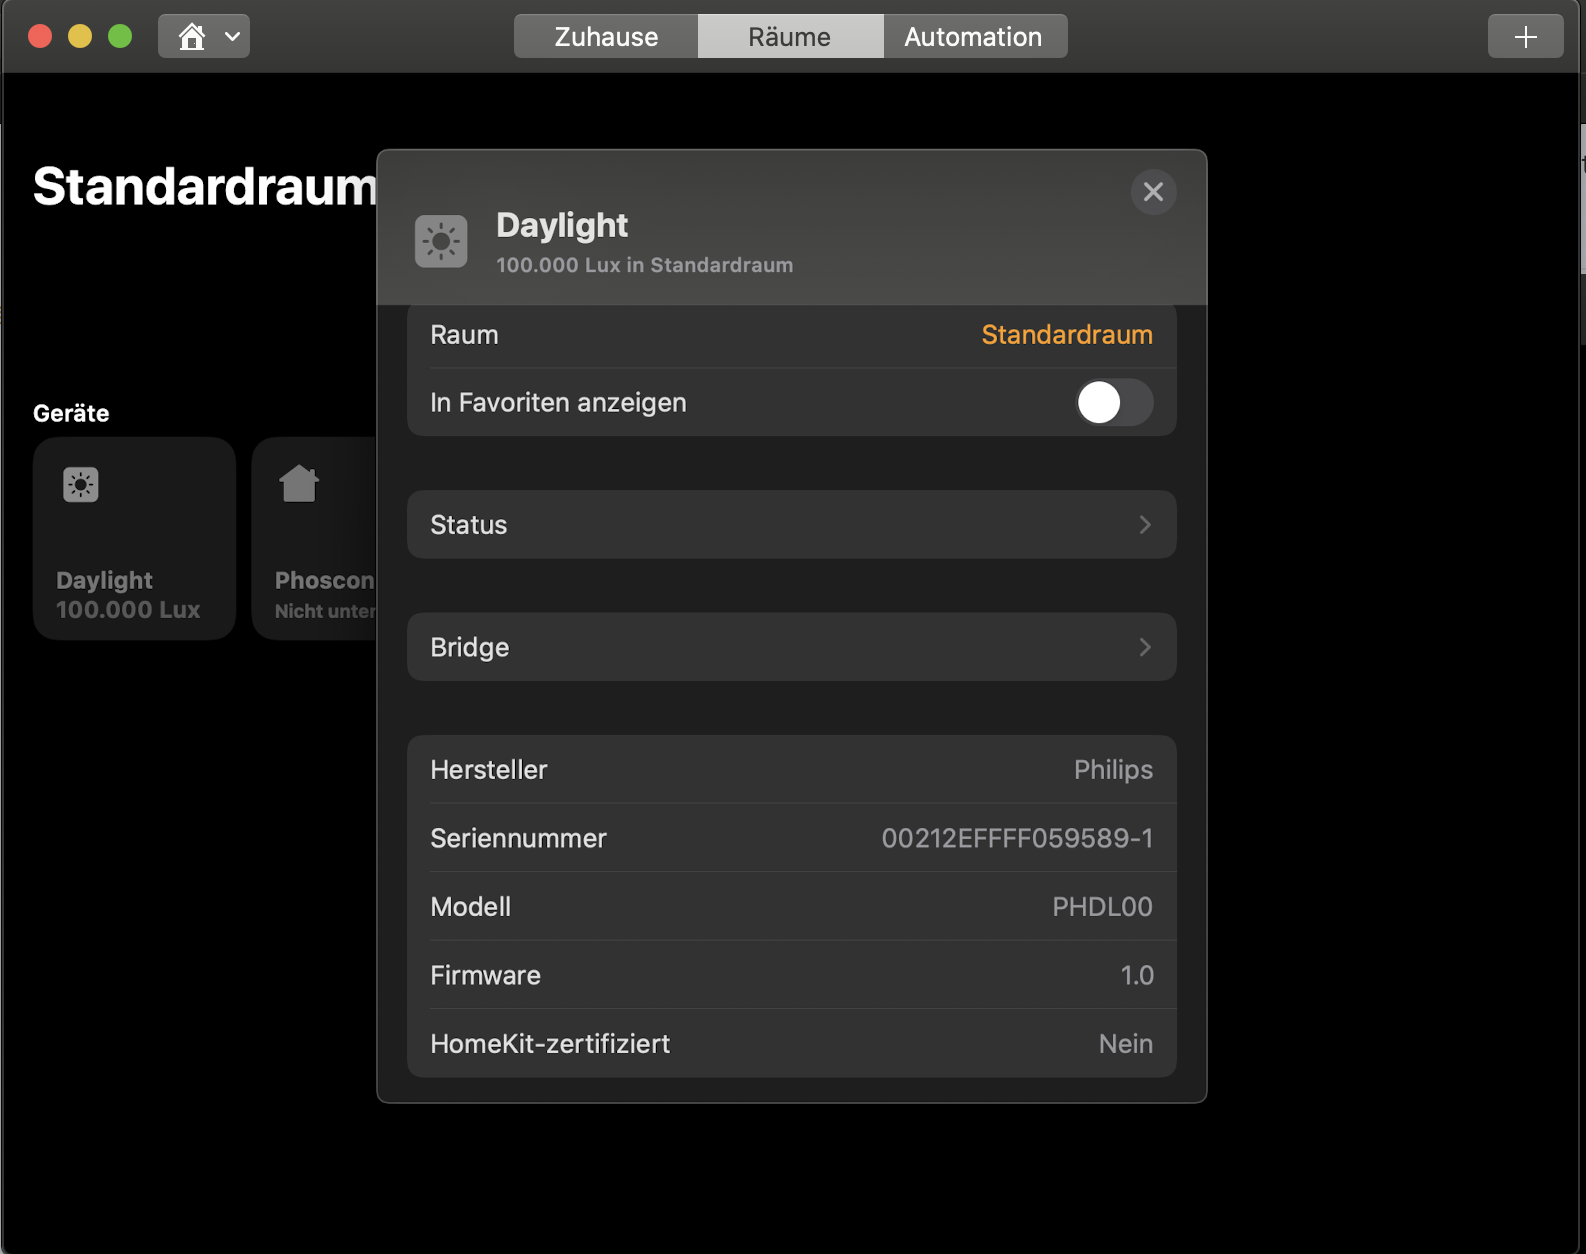
Task: Select the Phoscon device tile name
Action: point(324,581)
